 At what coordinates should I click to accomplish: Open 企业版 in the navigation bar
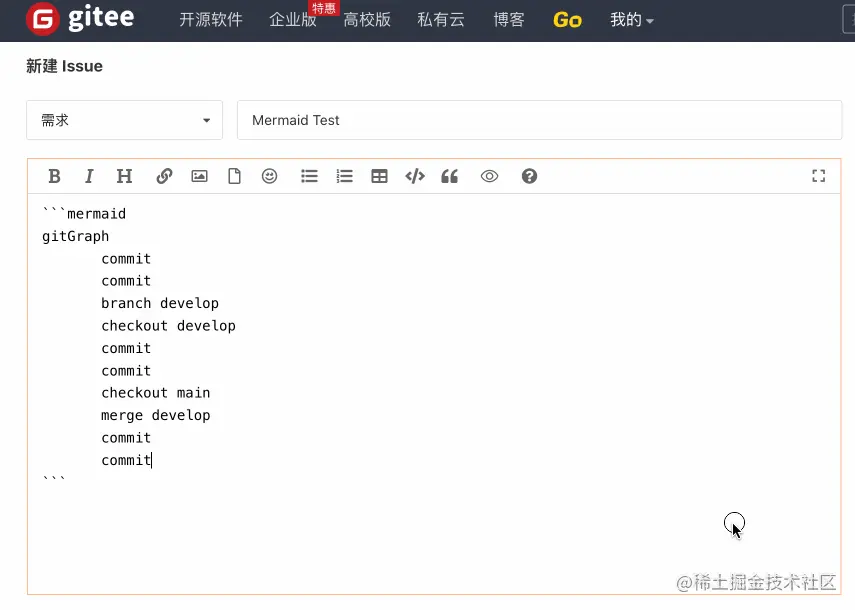tap(292, 20)
